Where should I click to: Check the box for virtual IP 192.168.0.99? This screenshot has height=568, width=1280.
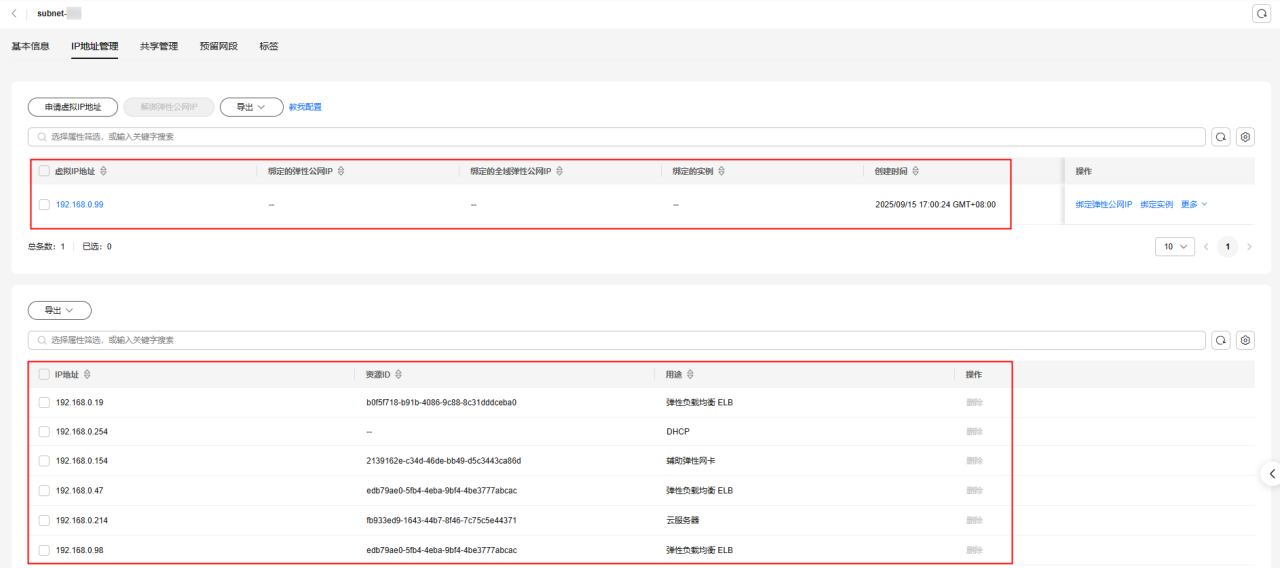(x=44, y=204)
